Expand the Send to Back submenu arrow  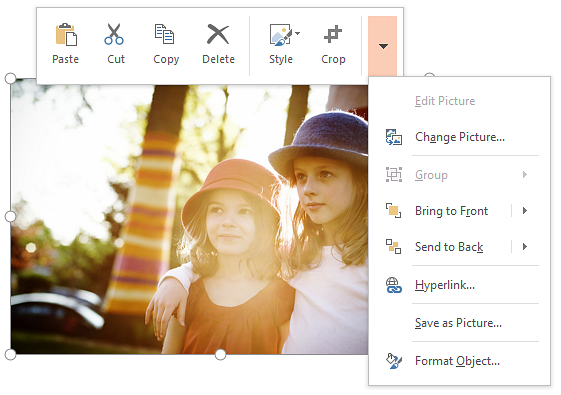click(525, 247)
